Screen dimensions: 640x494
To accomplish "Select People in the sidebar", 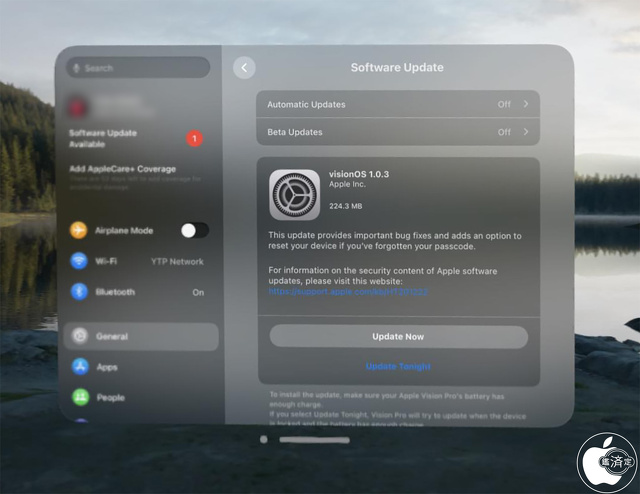I will [141, 397].
